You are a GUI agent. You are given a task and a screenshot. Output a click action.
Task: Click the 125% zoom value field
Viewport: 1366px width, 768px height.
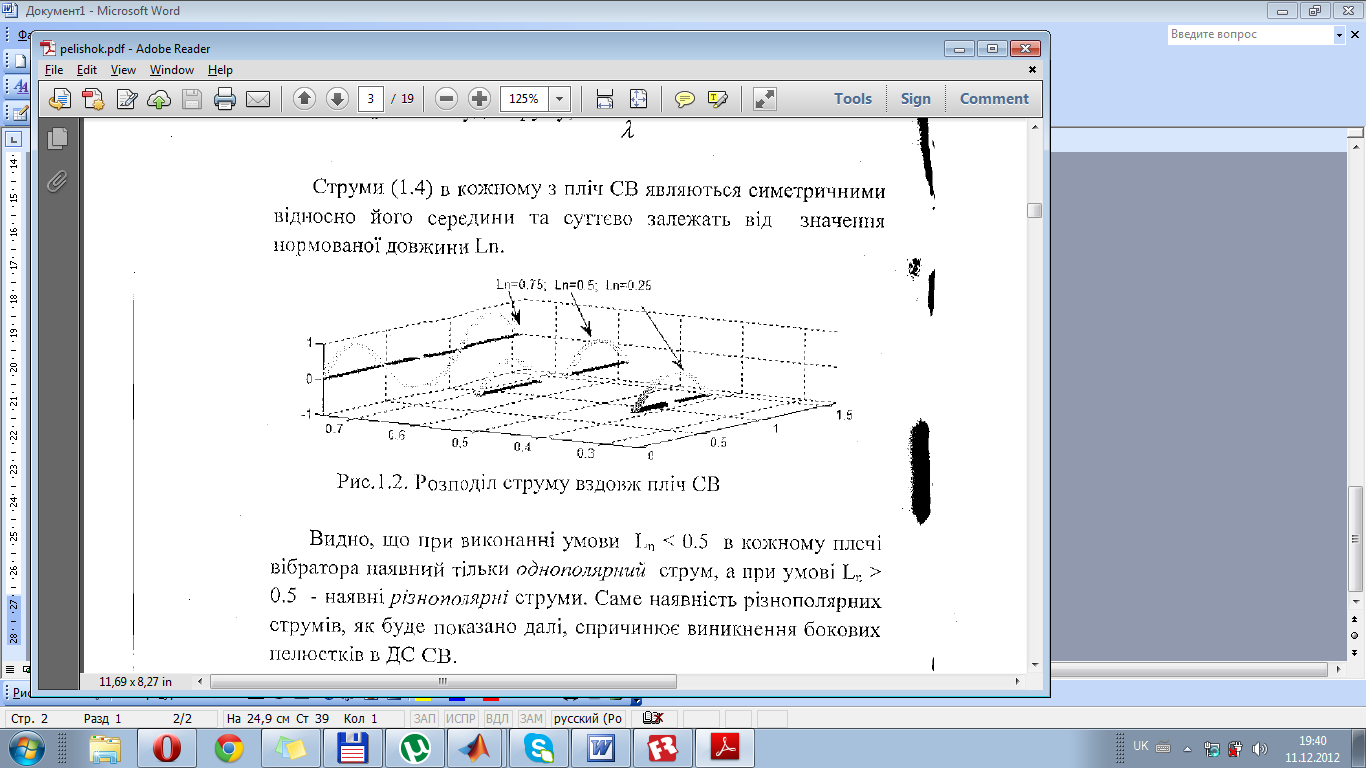pyautogui.click(x=525, y=99)
